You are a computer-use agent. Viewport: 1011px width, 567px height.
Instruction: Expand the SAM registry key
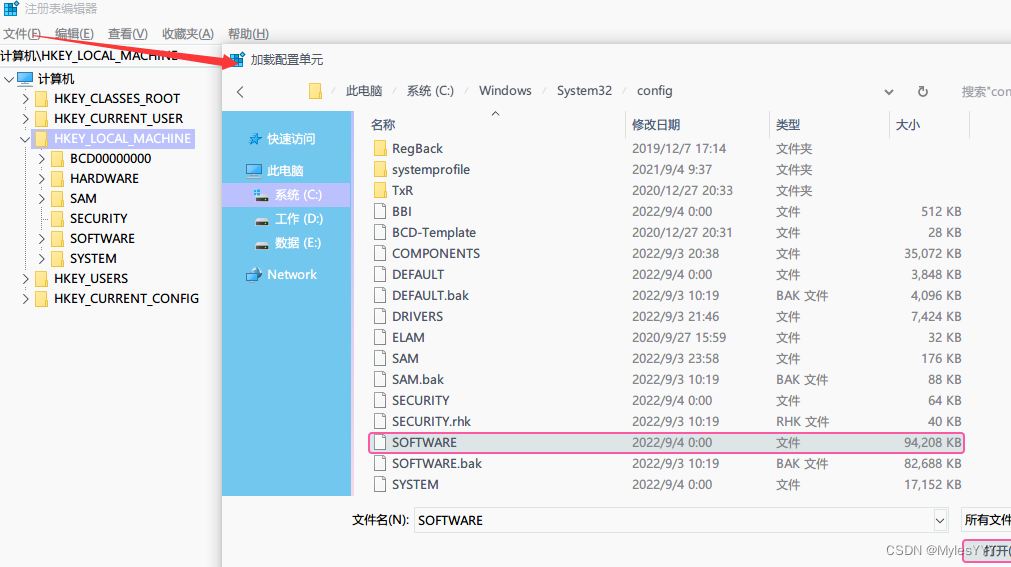coord(41,199)
